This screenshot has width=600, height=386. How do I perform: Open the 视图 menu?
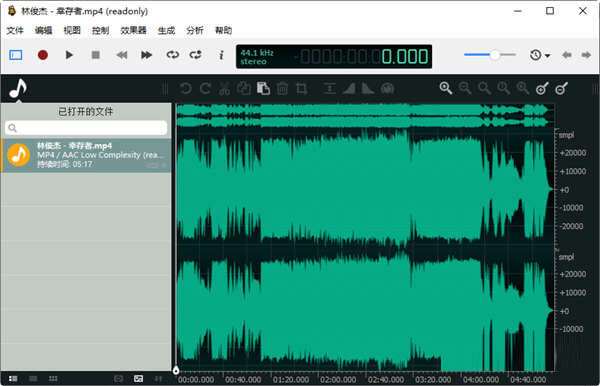coord(72,30)
